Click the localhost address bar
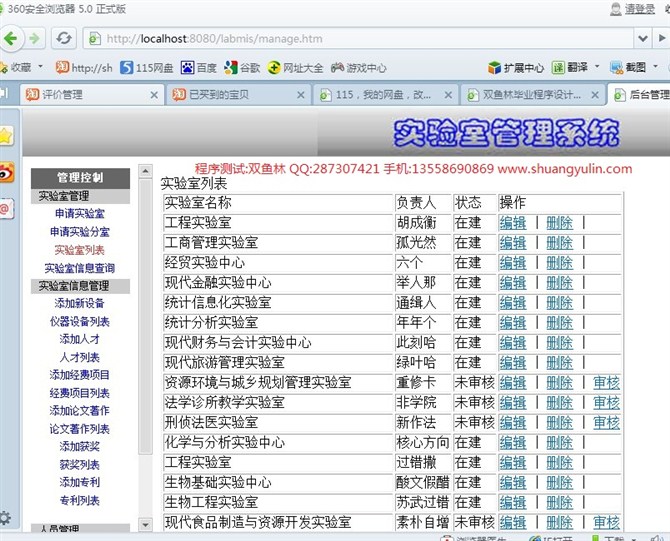The height and width of the screenshot is (541, 670). click(359, 38)
